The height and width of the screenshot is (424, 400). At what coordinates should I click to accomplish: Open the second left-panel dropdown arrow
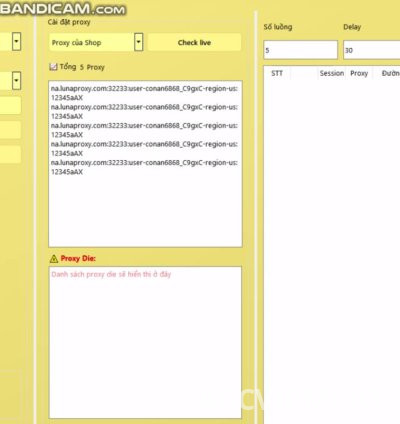tap(16, 81)
